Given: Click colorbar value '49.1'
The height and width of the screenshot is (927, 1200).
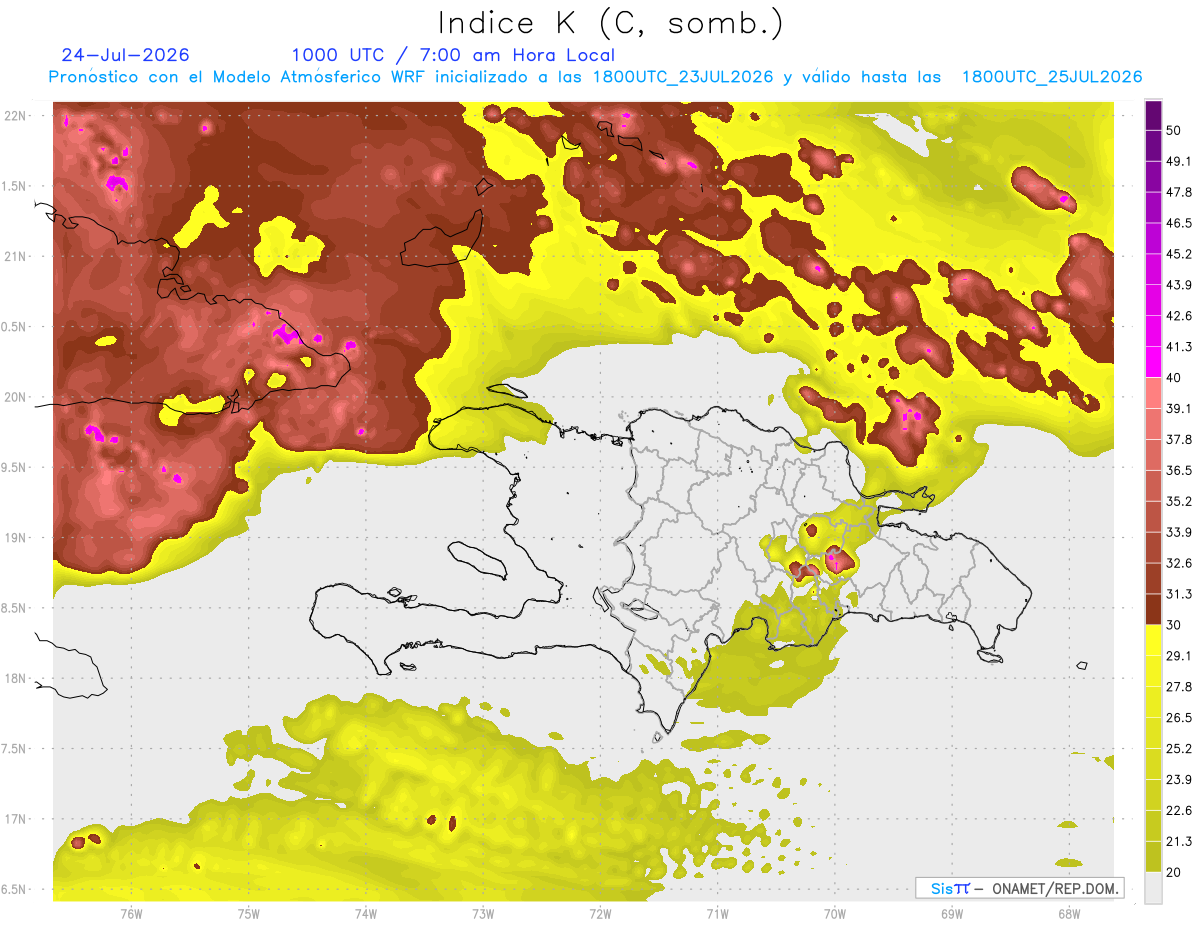Looking at the screenshot, I should (1179, 161).
